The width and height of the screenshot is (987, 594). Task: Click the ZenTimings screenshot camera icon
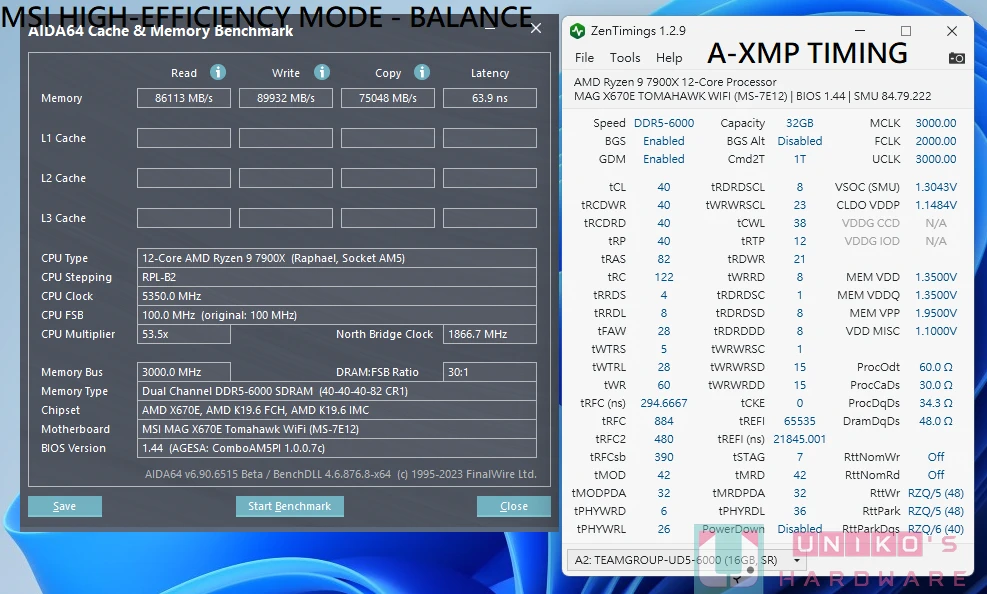(956, 58)
